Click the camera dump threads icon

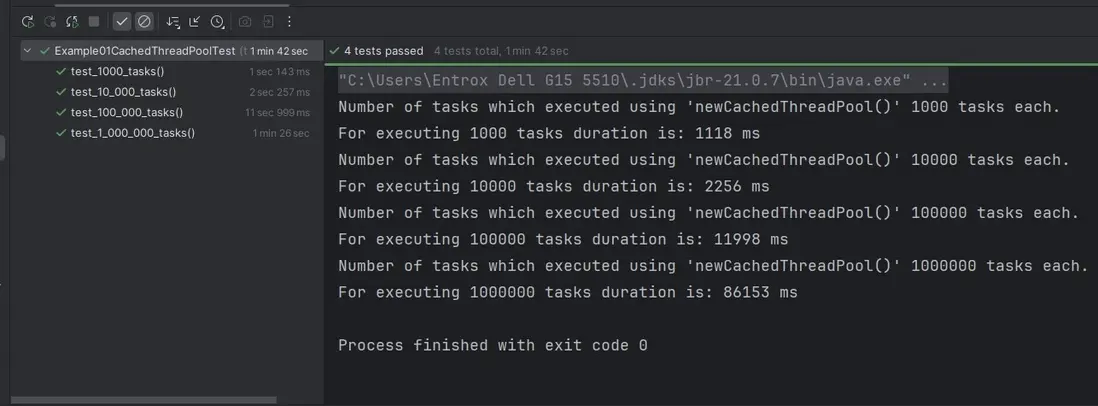(245, 21)
